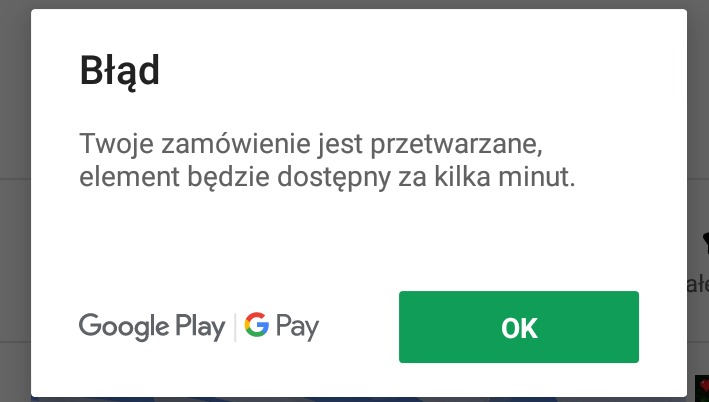Click the Pay wordmark beside the G
The image size is (709, 402).
(x=298, y=327)
